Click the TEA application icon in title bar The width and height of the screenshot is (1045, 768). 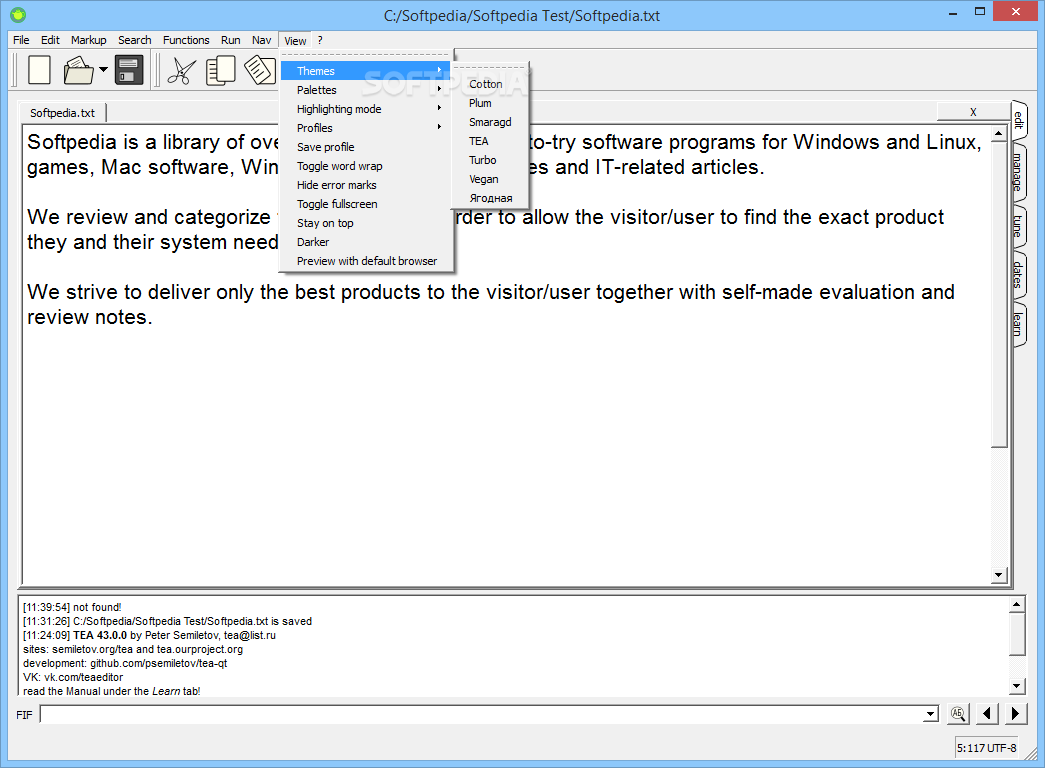(18, 14)
